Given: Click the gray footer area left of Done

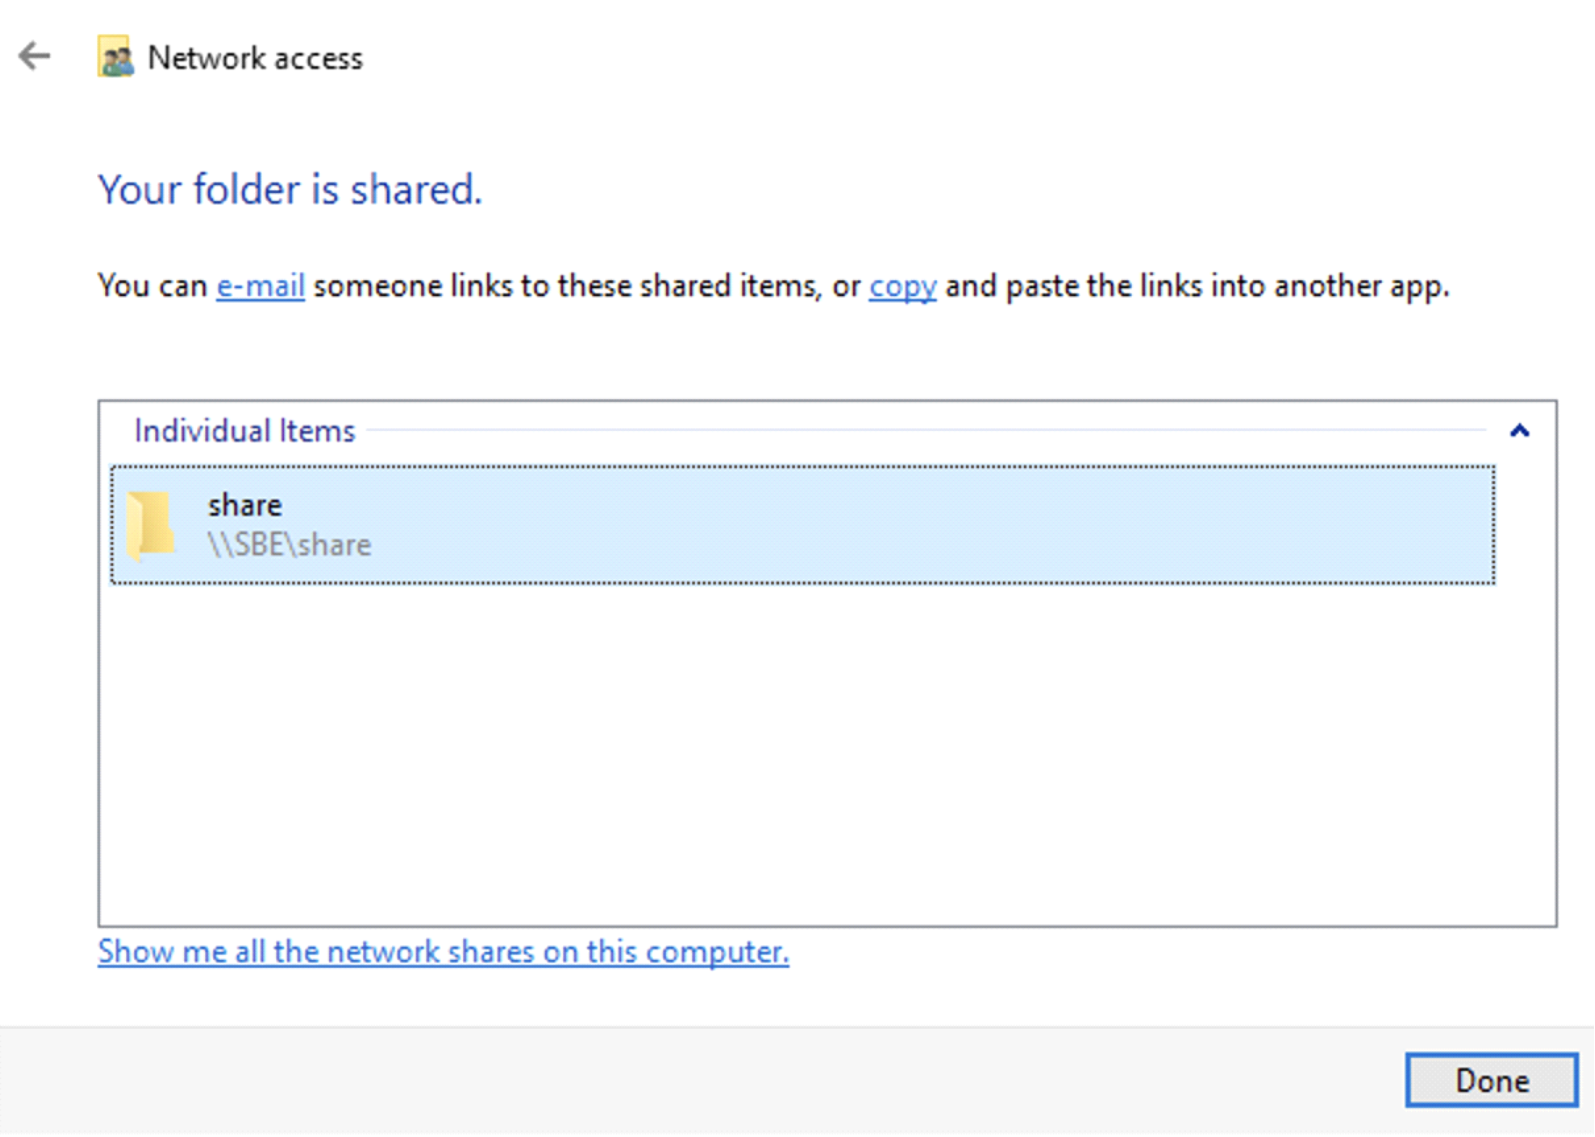Looking at the screenshot, I should pos(700,1081).
